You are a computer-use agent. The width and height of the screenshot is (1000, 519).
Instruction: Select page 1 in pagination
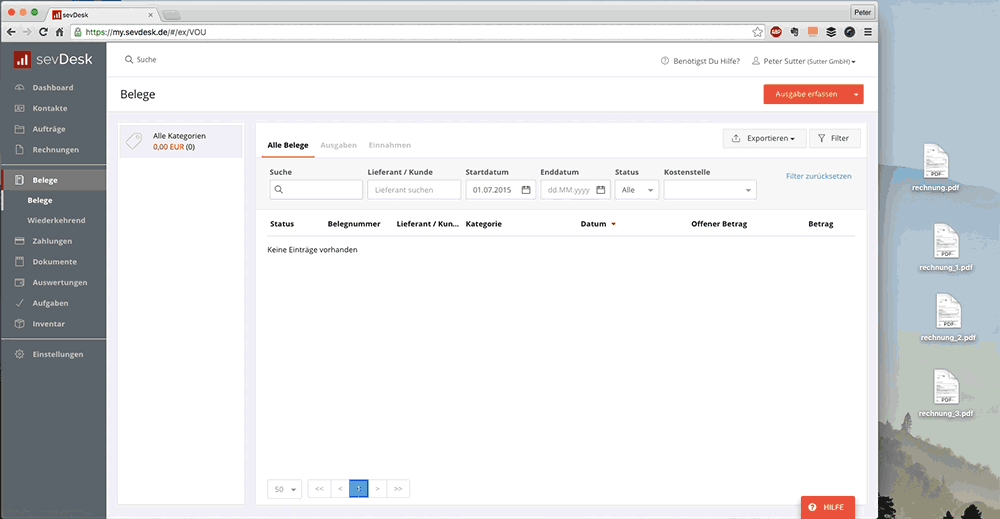358,489
